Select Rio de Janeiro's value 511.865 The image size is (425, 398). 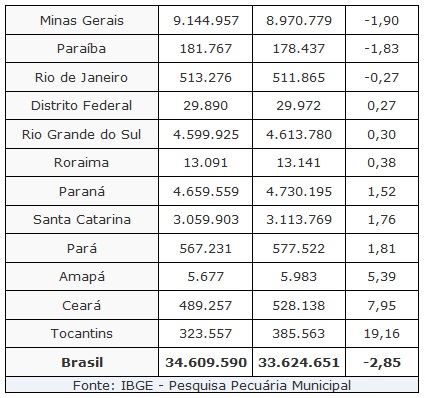tap(299, 77)
